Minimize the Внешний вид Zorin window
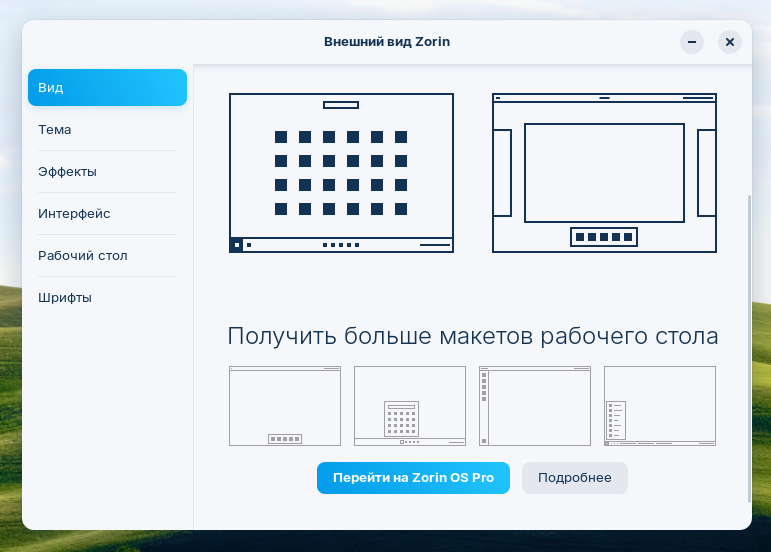Viewport: 771px width, 552px height. [x=692, y=42]
